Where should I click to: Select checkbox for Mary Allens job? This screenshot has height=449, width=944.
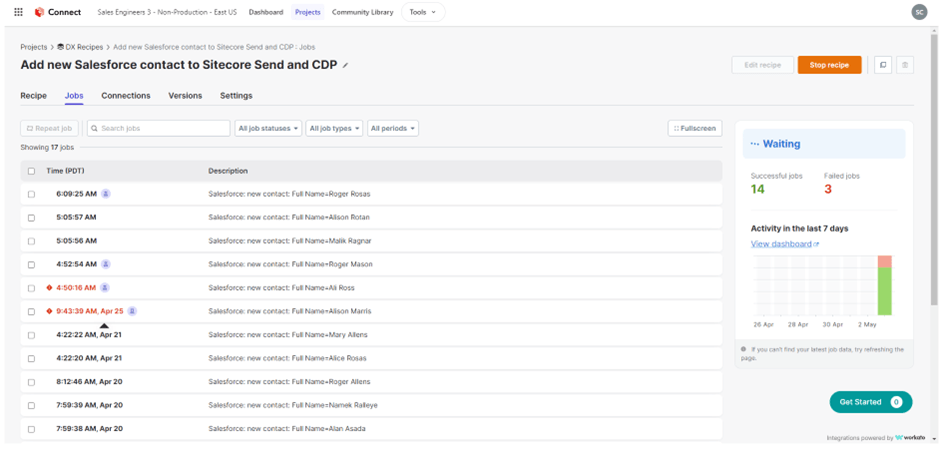(31, 335)
